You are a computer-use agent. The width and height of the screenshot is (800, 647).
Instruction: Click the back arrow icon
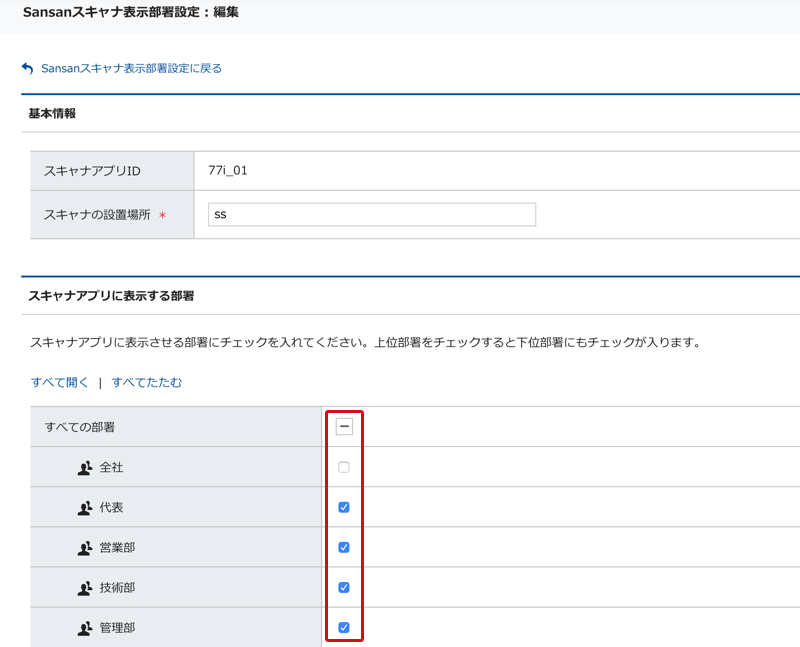tap(27, 69)
